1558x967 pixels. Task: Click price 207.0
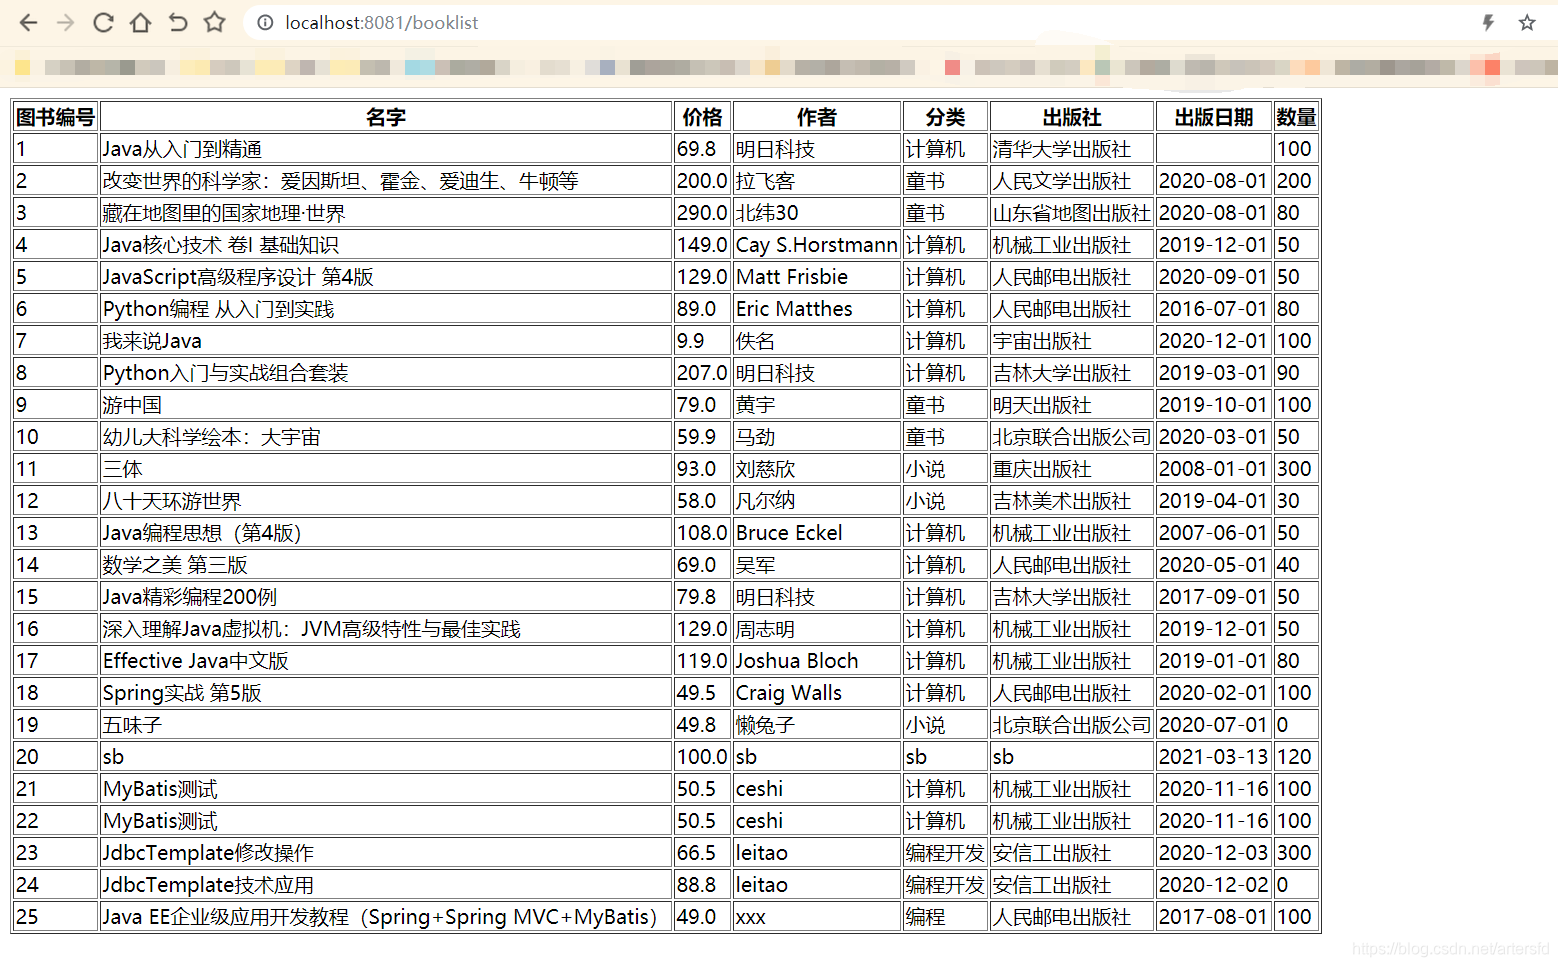pos(702,373)
